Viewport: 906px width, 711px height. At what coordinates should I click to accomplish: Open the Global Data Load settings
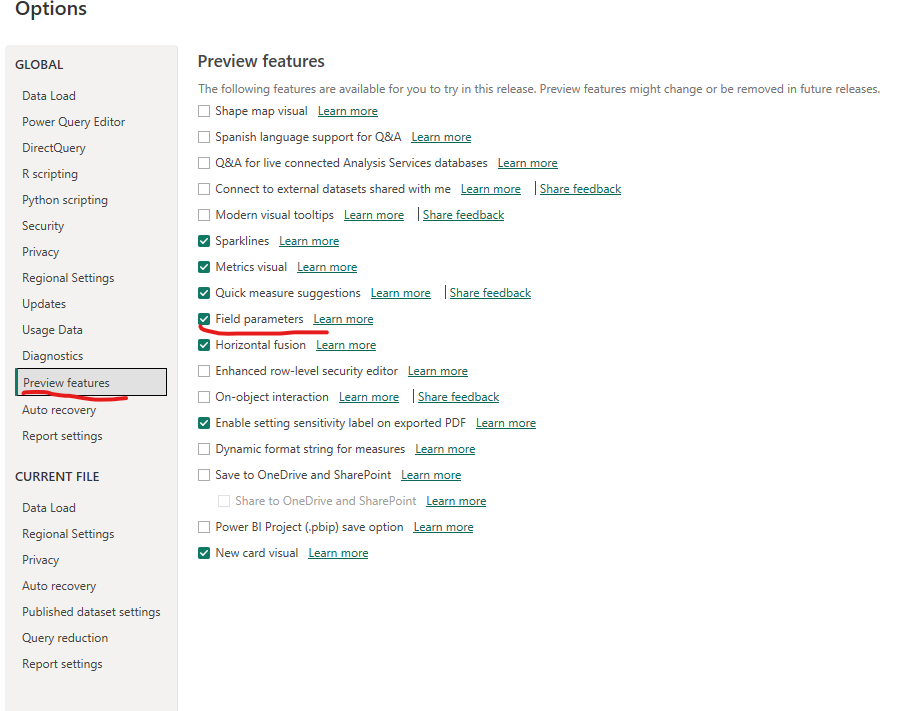(x=49, y=96)
